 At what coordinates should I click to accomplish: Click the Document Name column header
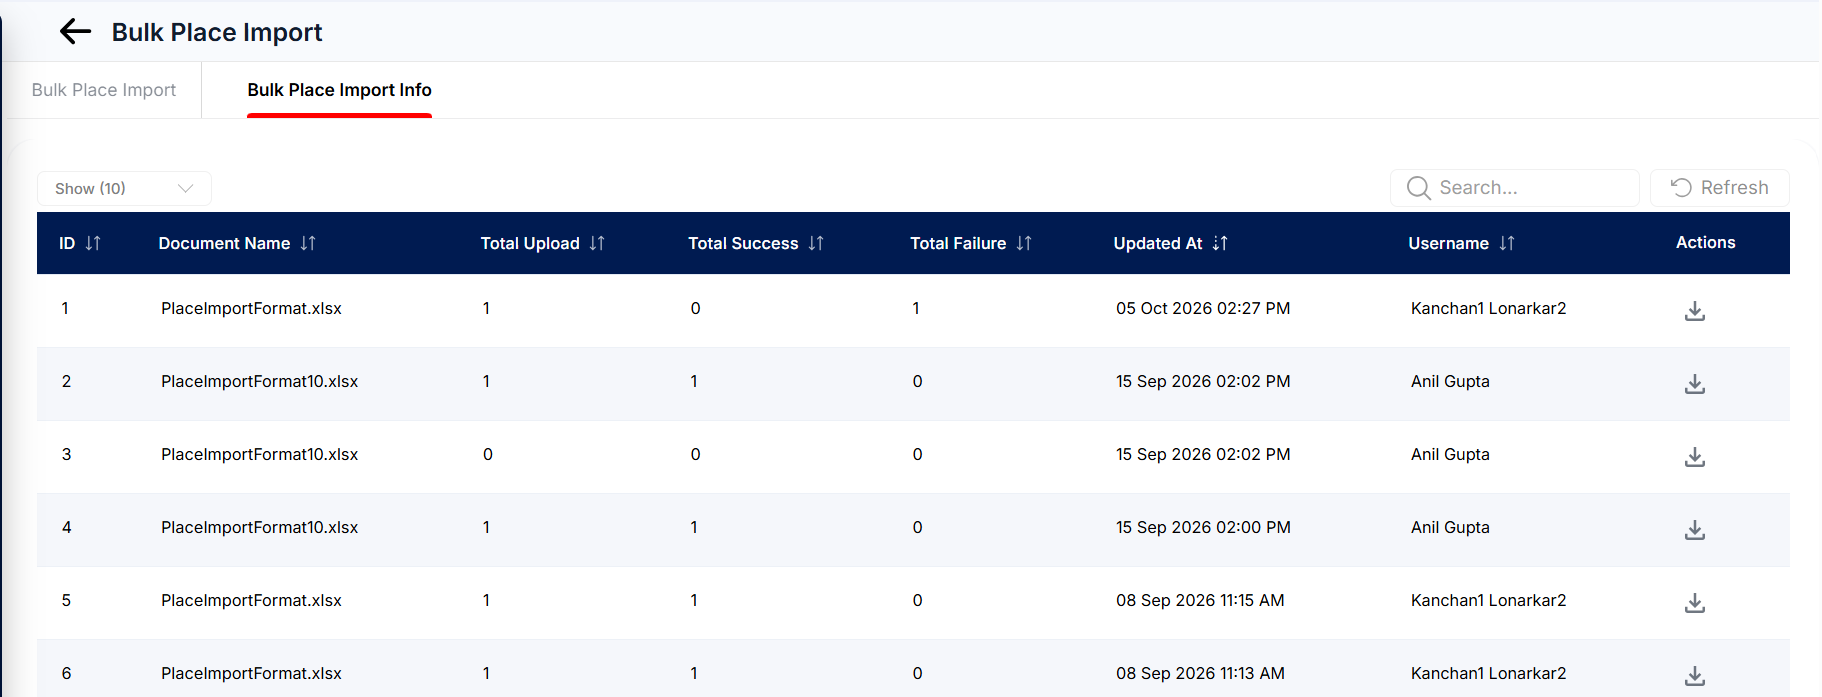click(x=224, y=243)
